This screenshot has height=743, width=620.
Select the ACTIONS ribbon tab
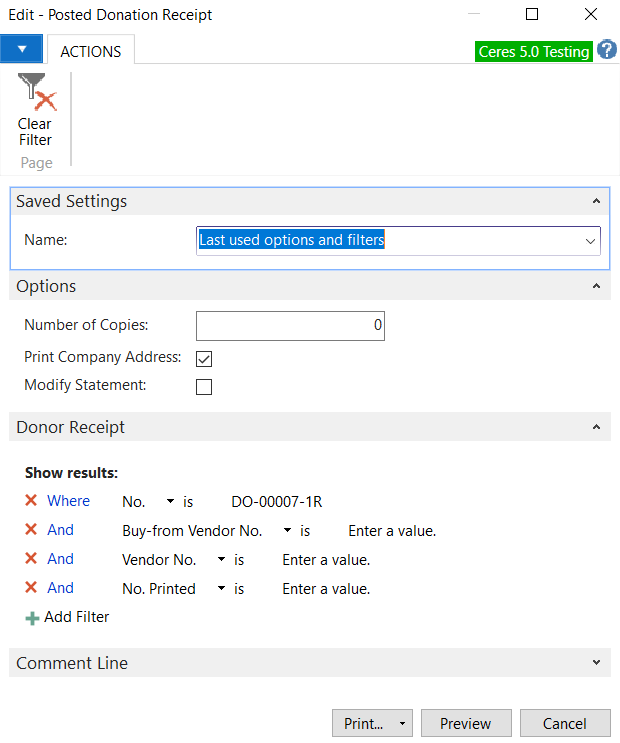[91, 51]
